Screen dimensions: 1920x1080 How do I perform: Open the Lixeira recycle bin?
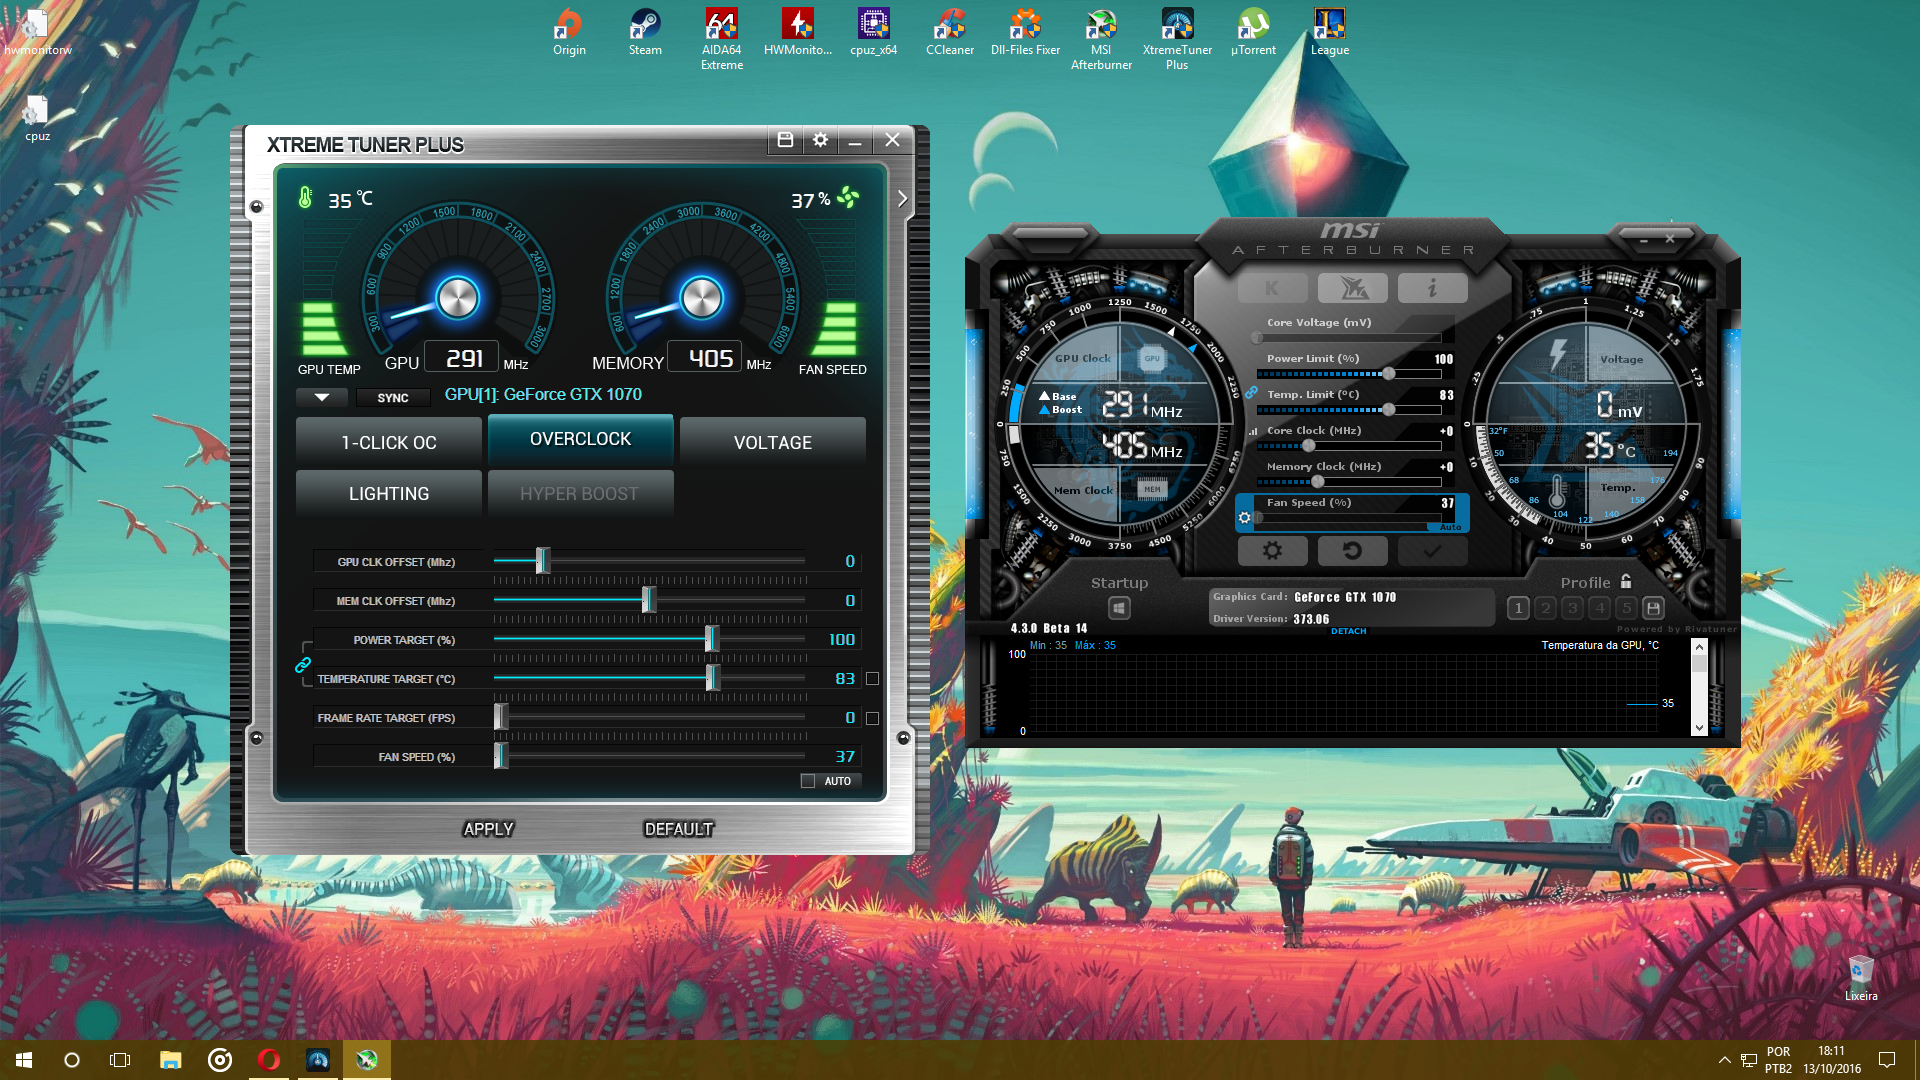point(1861,978)
